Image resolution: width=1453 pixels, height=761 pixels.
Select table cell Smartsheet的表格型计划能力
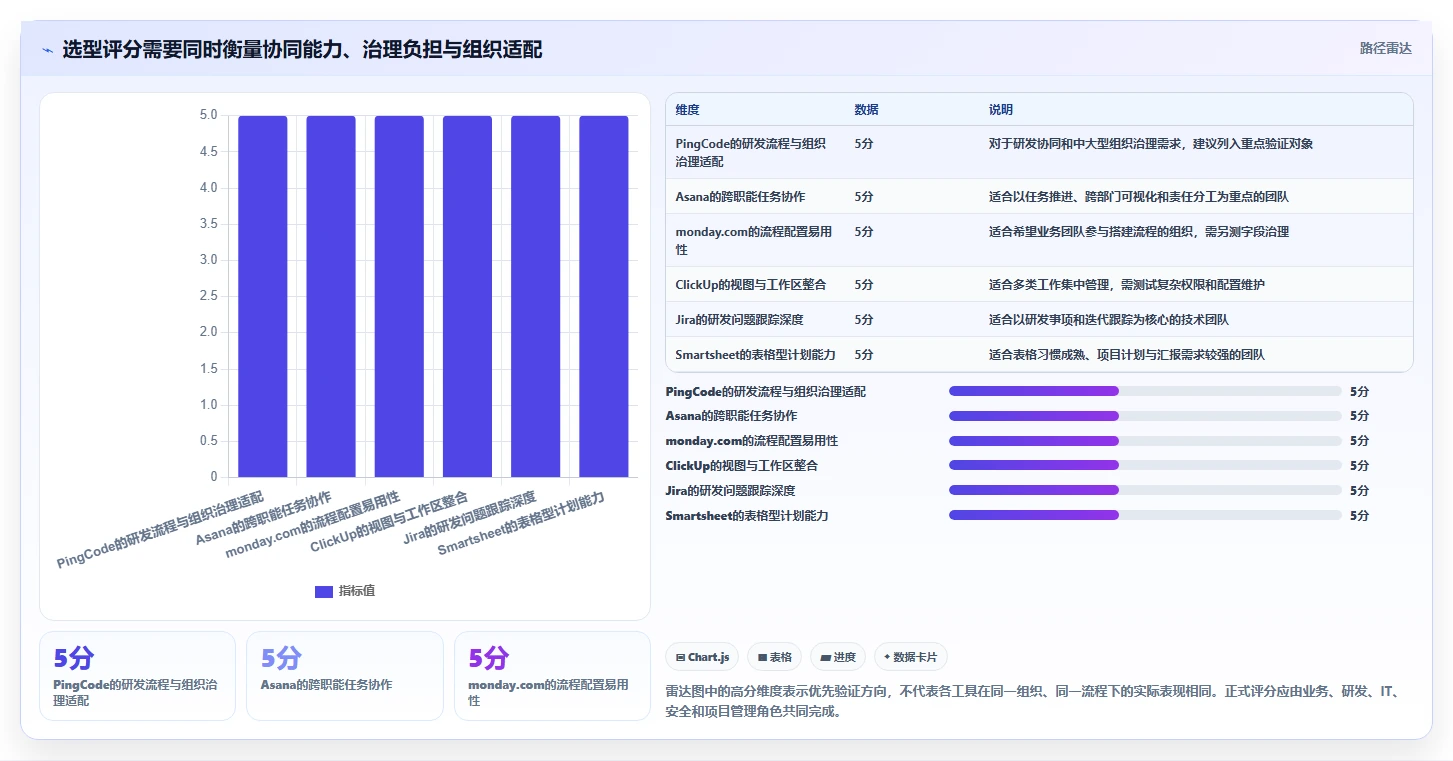point(755,355)
